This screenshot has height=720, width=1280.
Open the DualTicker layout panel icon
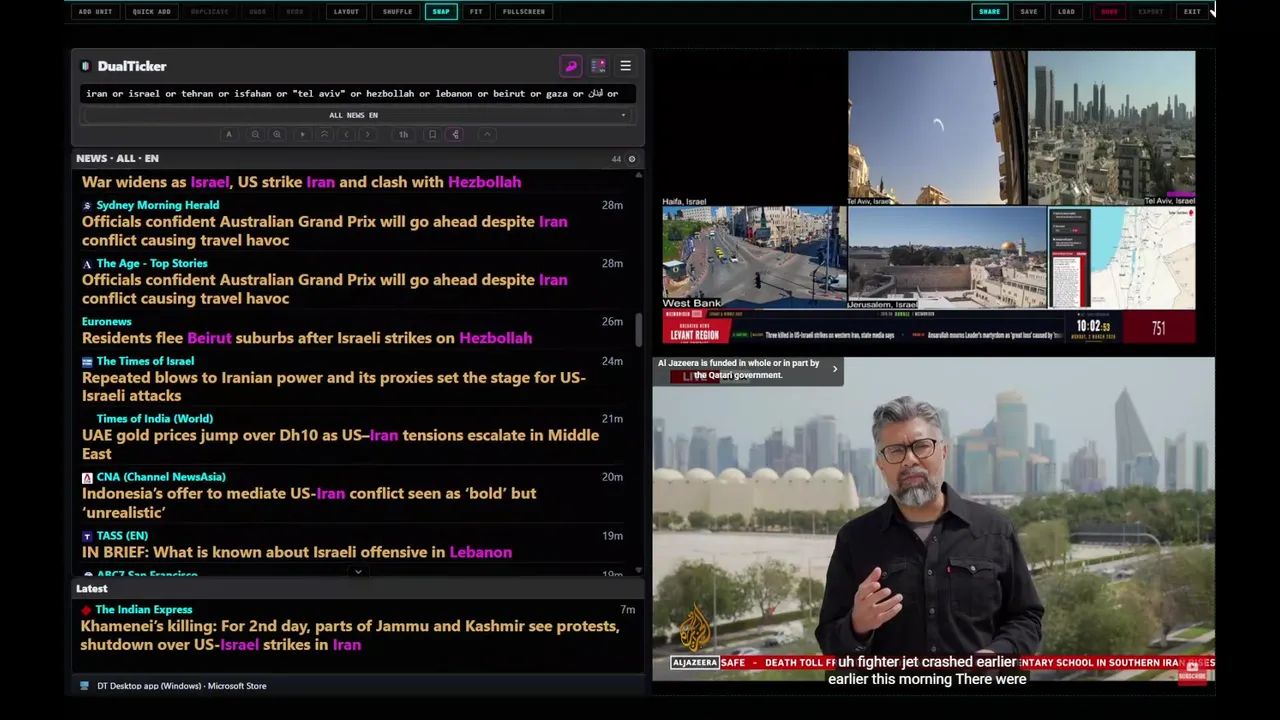tap(598, 66)
